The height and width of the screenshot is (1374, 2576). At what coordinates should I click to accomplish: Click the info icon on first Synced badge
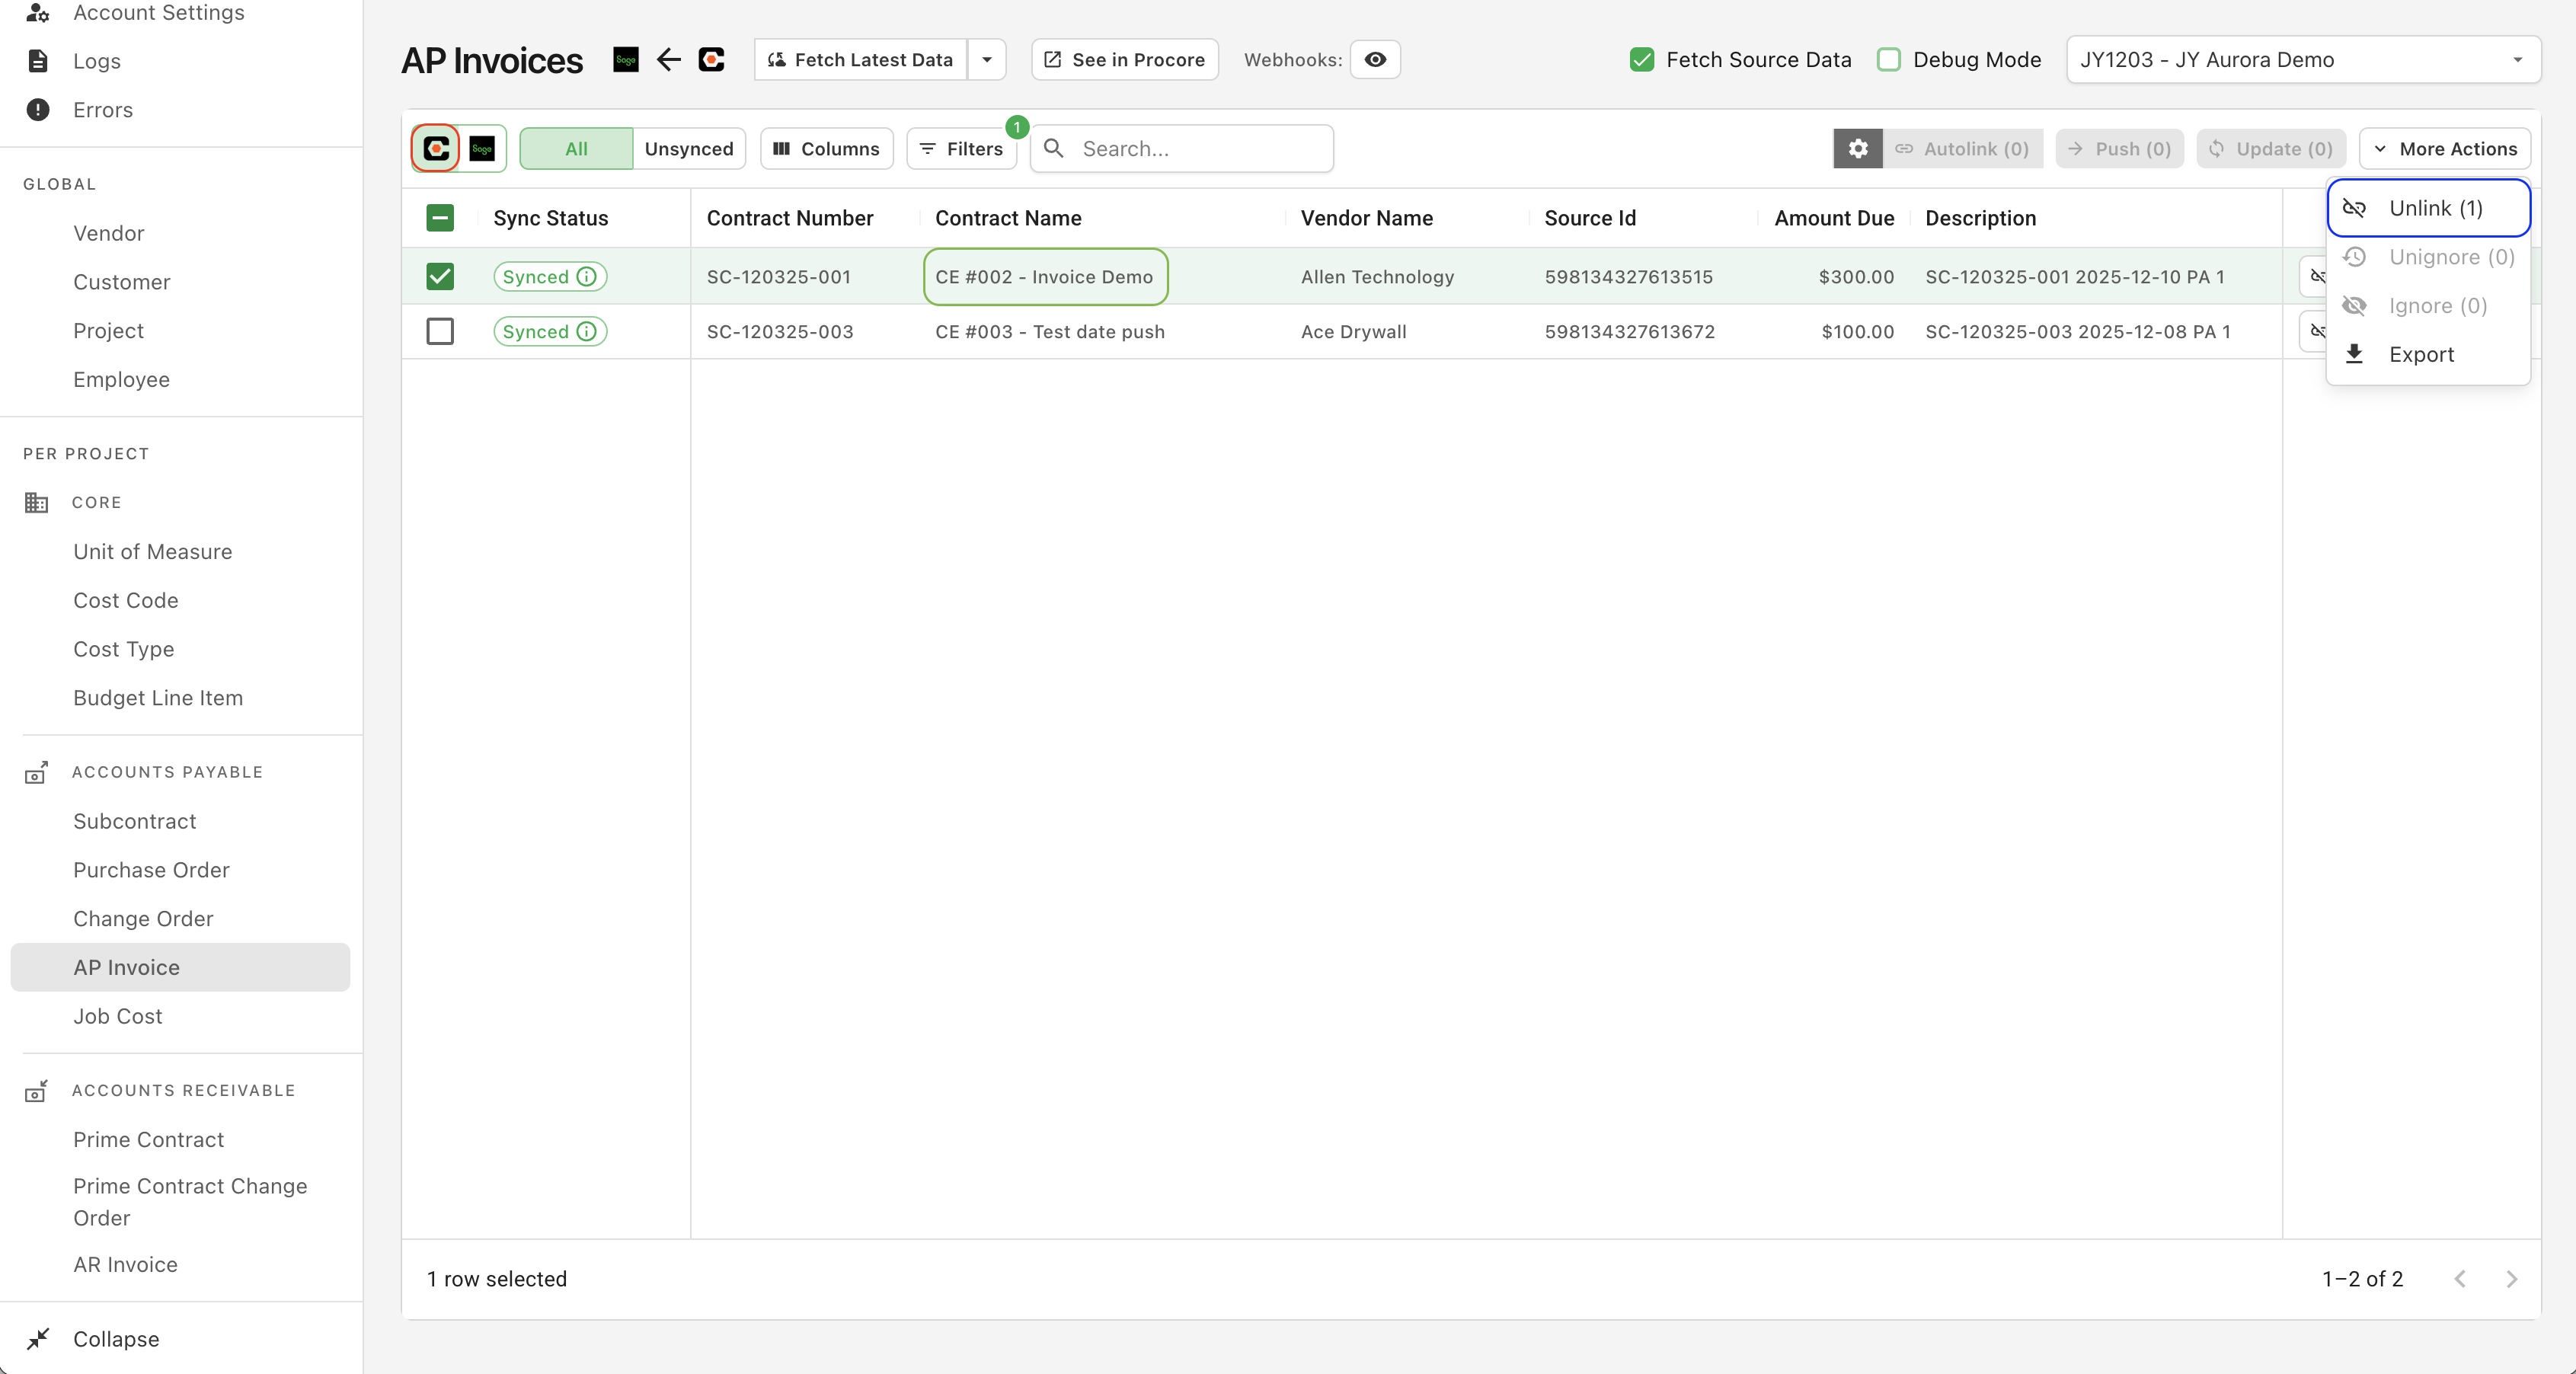(x=587, y=277)
